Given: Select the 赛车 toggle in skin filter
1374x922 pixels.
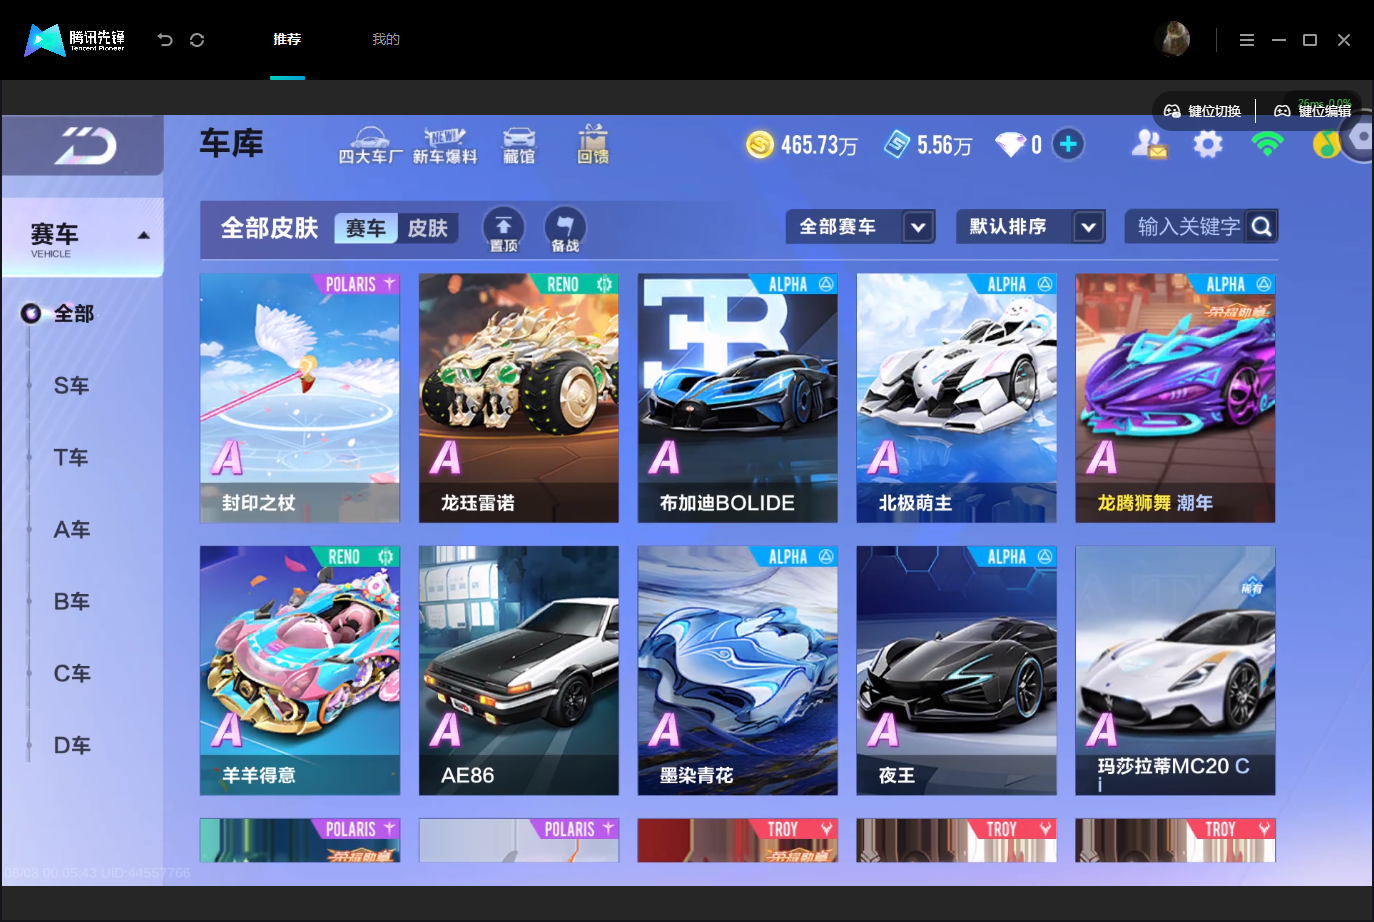Looking at the screenshot, I should pyautogui.click(x=366, y=229).
